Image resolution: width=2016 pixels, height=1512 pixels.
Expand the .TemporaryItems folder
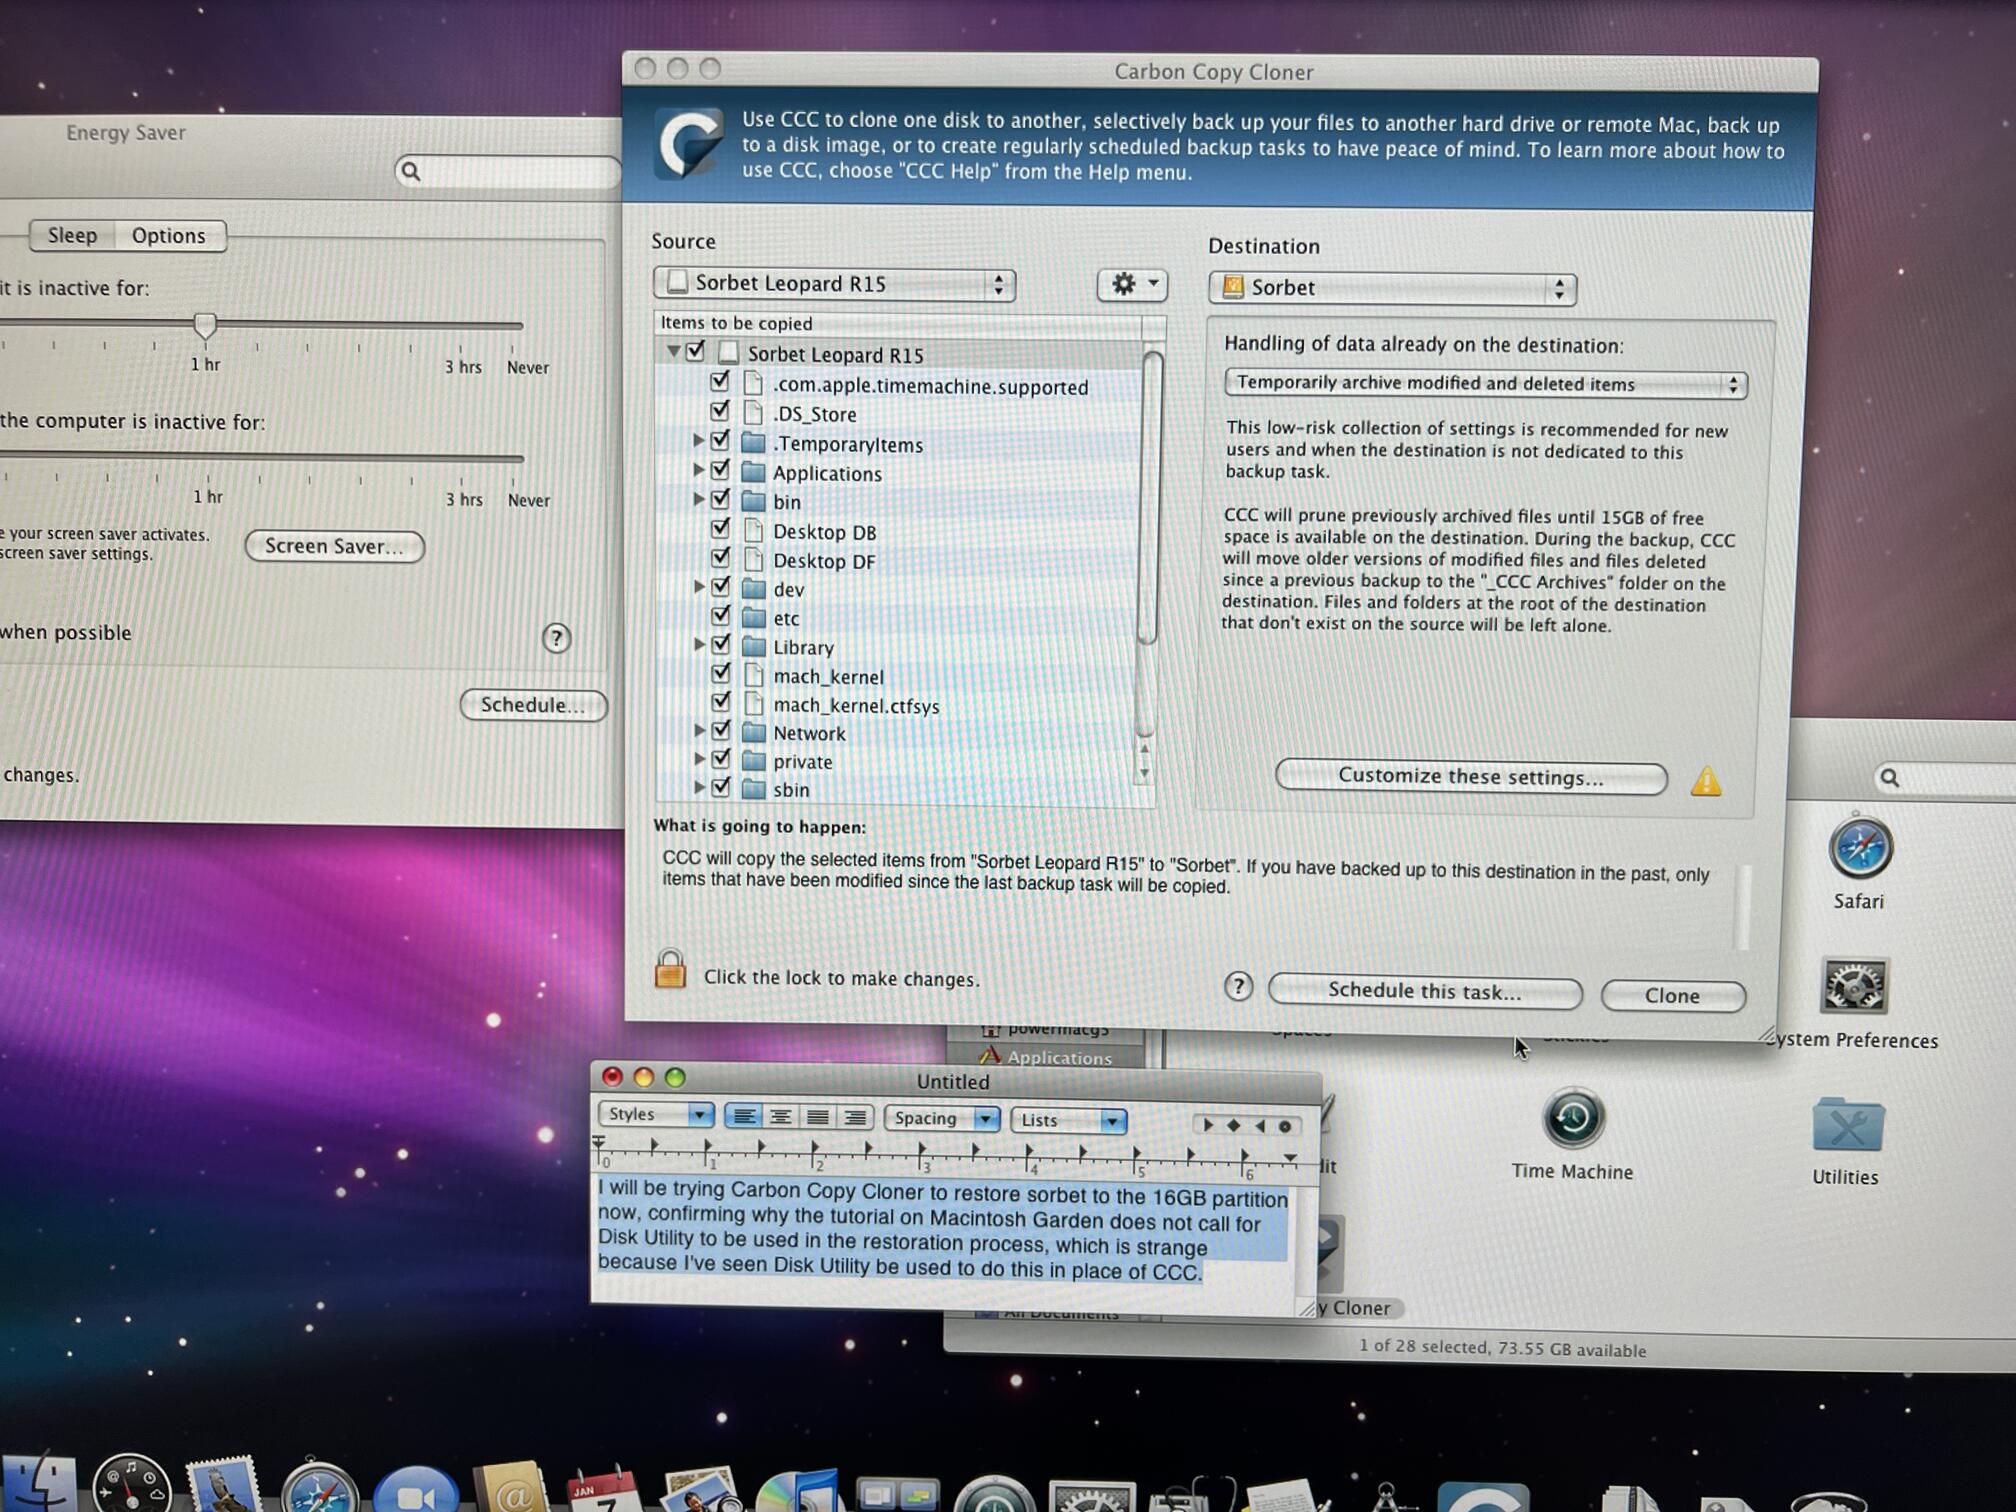point(699,440)
